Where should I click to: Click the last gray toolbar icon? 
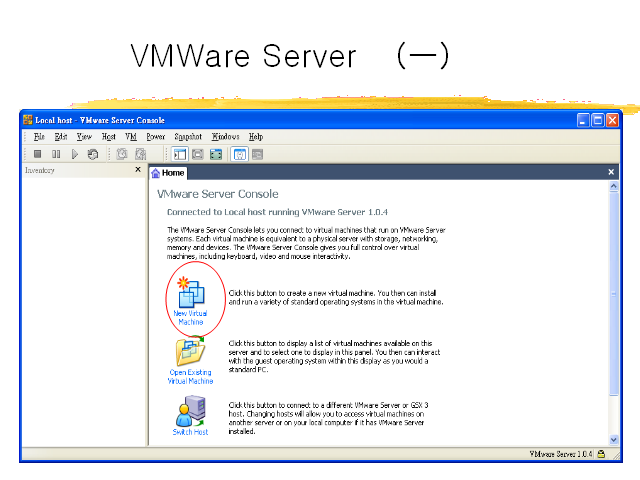258,154
